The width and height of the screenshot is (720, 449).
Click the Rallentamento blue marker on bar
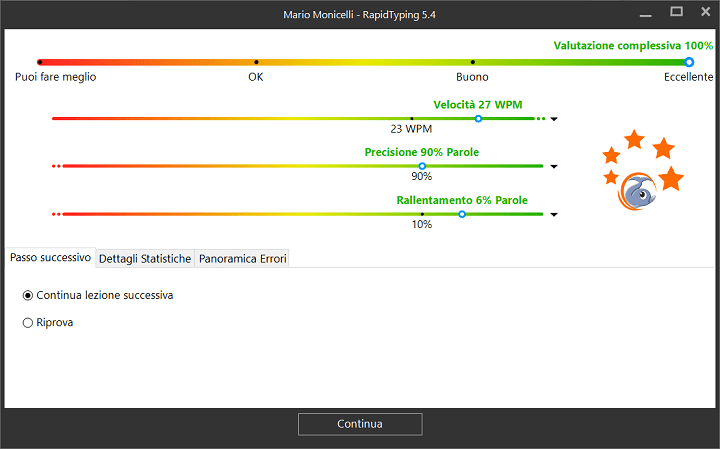[462, 214]
